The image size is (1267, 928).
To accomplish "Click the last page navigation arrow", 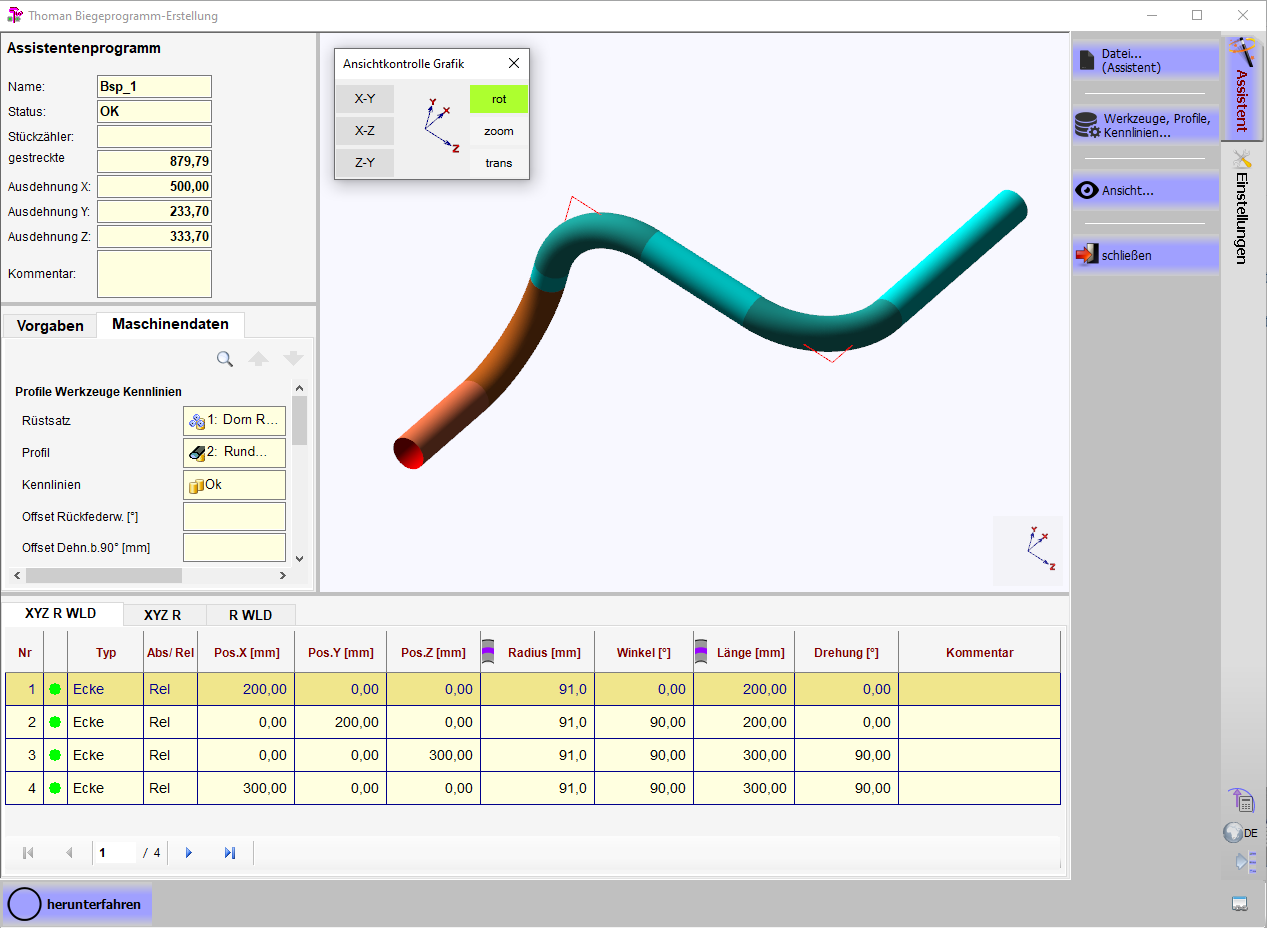I will 230,853.
